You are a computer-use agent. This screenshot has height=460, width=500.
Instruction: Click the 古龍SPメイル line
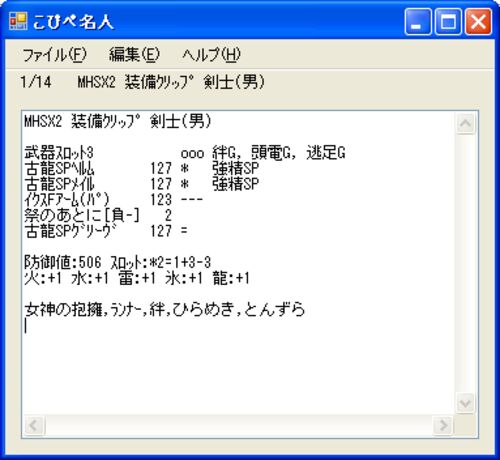pos(142,184)
